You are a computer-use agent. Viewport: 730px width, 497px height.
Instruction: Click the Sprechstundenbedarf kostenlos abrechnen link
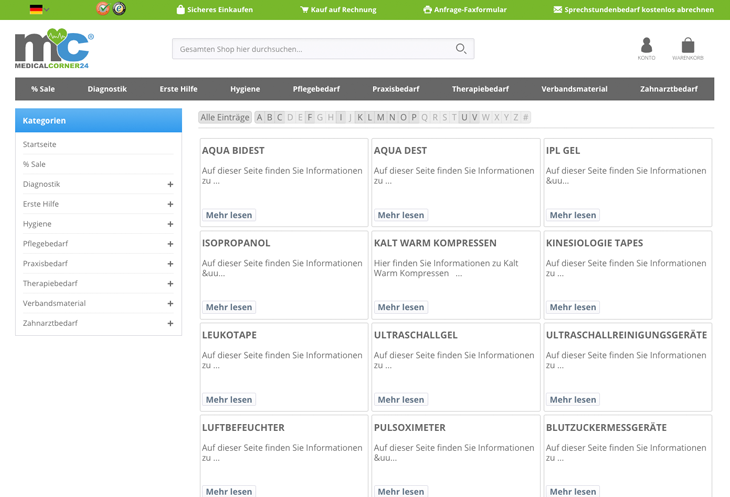coord(639,10)
